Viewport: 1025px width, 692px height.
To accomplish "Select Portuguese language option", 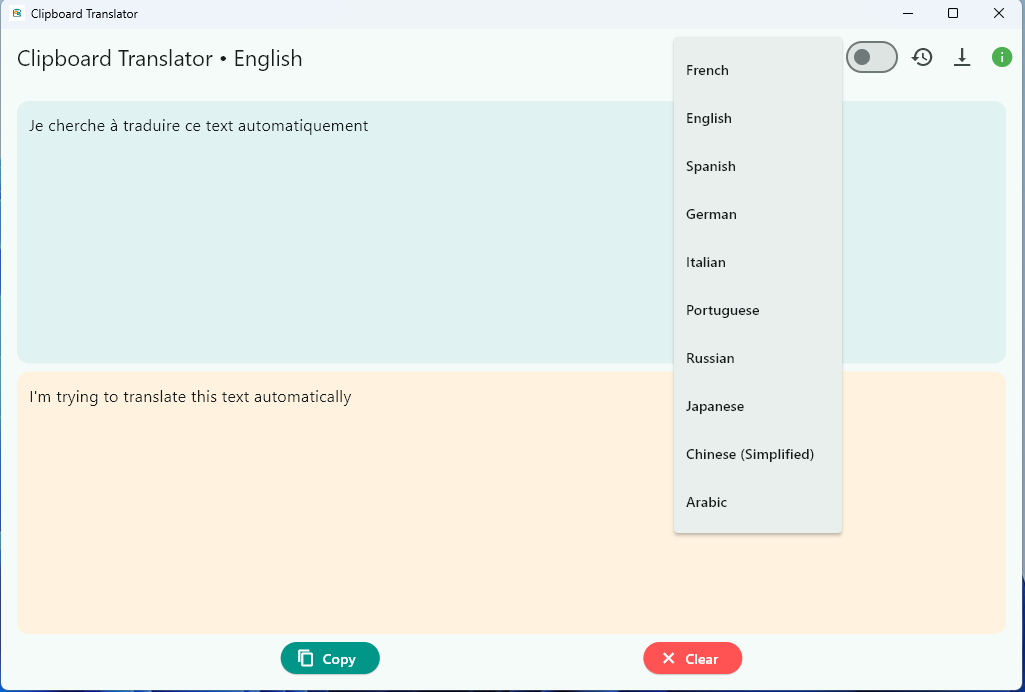I will click(758, 310).
